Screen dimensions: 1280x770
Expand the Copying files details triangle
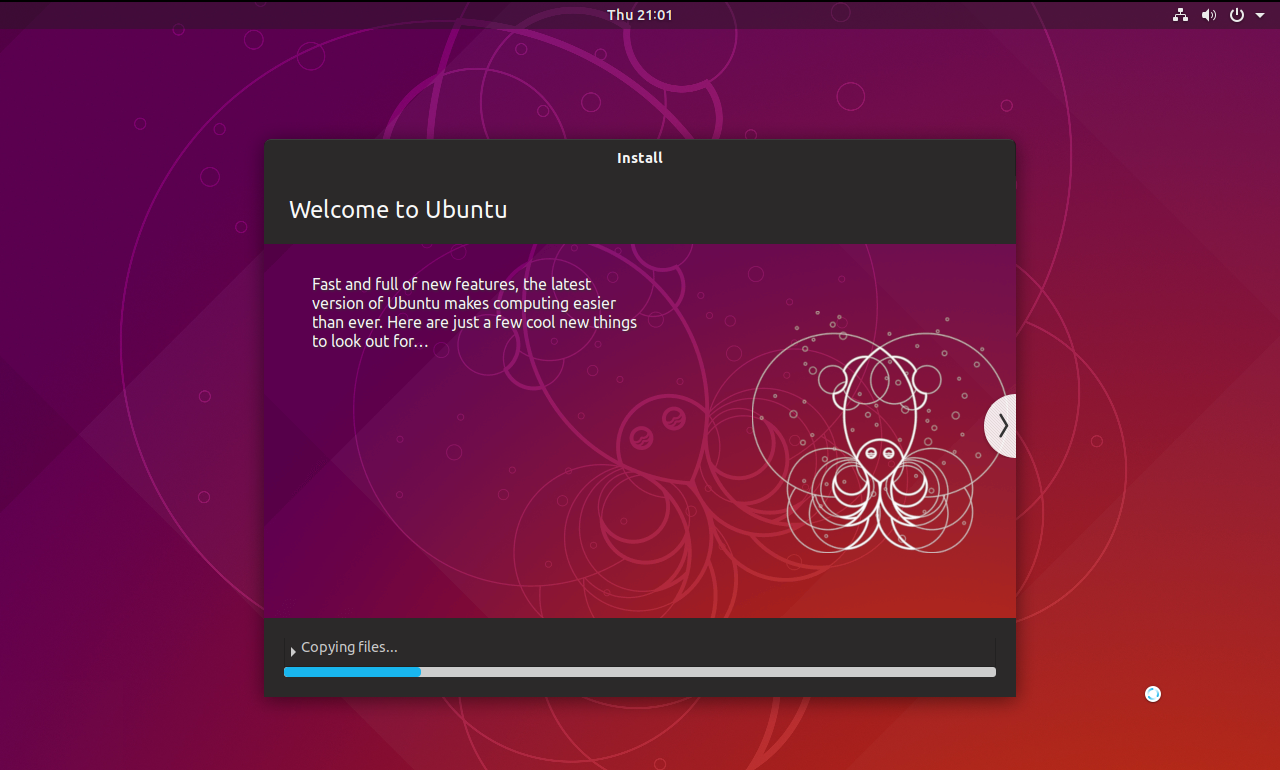pos(292,651)
